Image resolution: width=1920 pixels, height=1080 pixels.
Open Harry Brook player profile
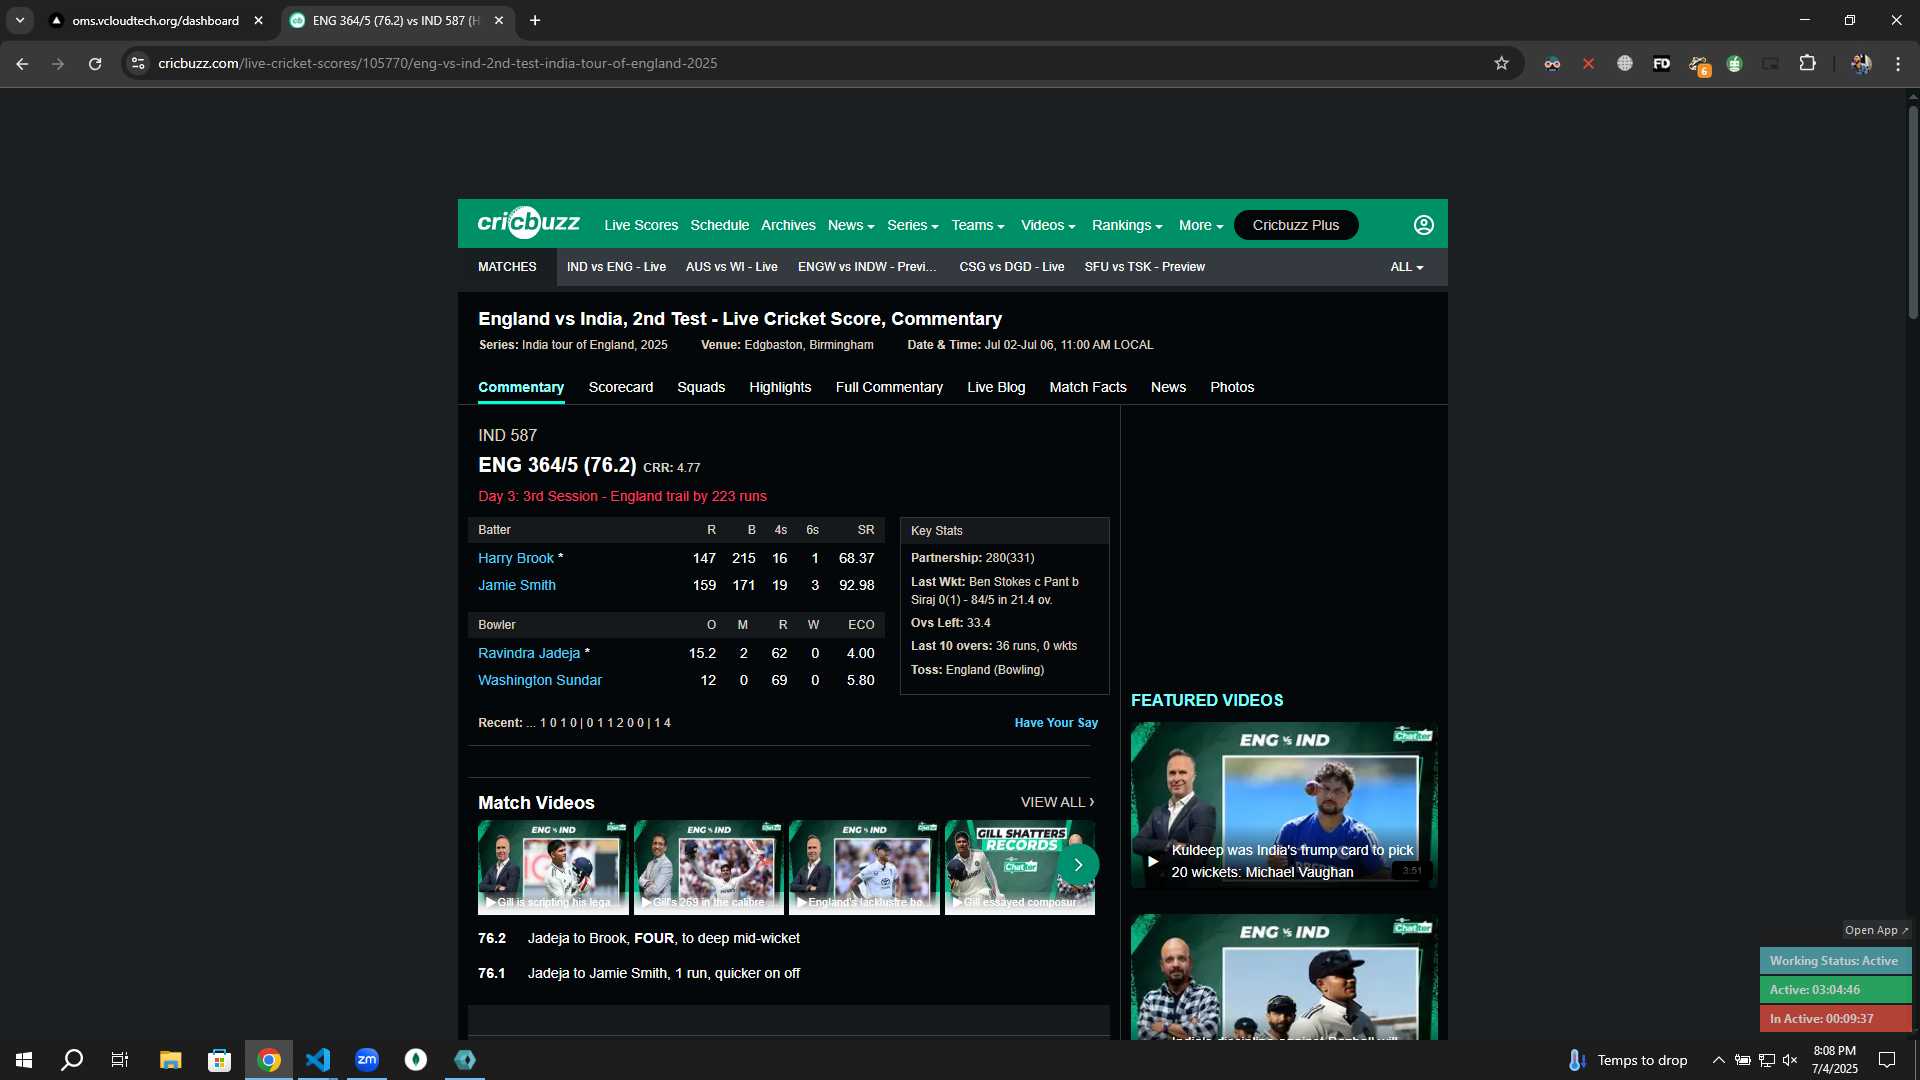(515, 558)
